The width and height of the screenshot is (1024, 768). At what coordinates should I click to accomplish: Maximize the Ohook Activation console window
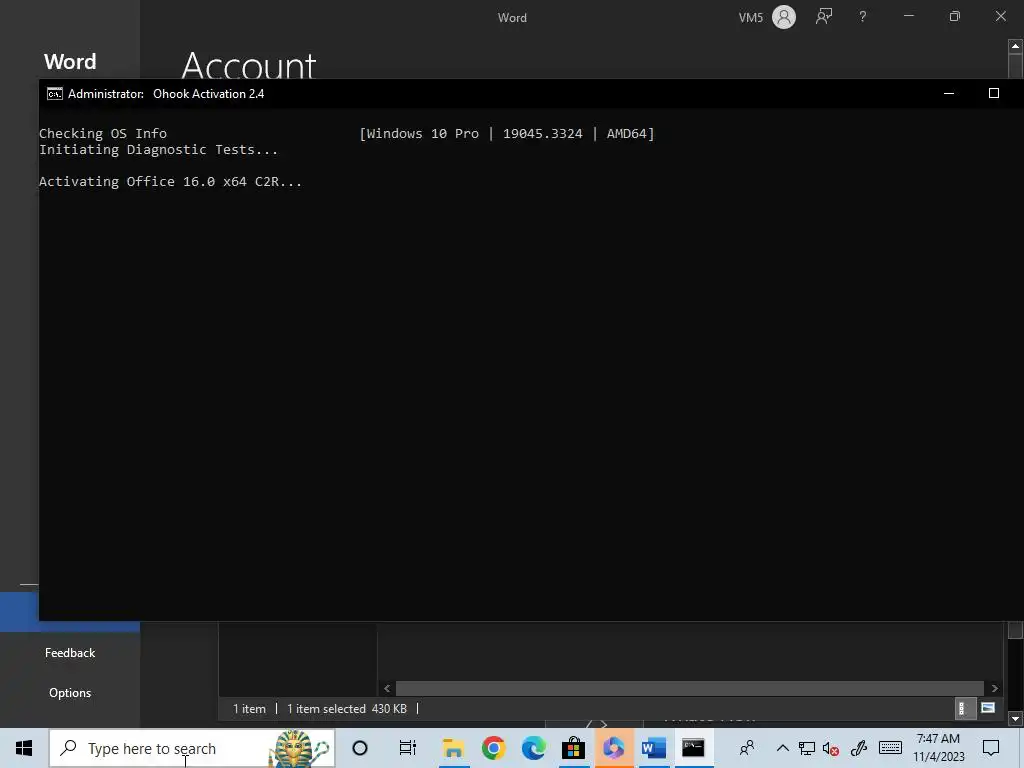(x=994, y=93)
